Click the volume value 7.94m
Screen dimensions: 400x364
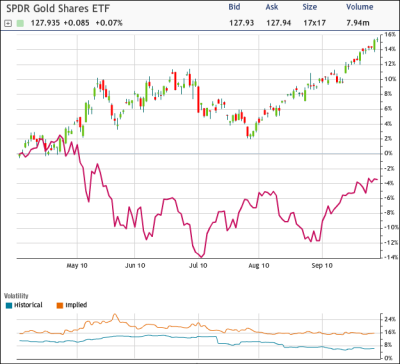point(359,23)
